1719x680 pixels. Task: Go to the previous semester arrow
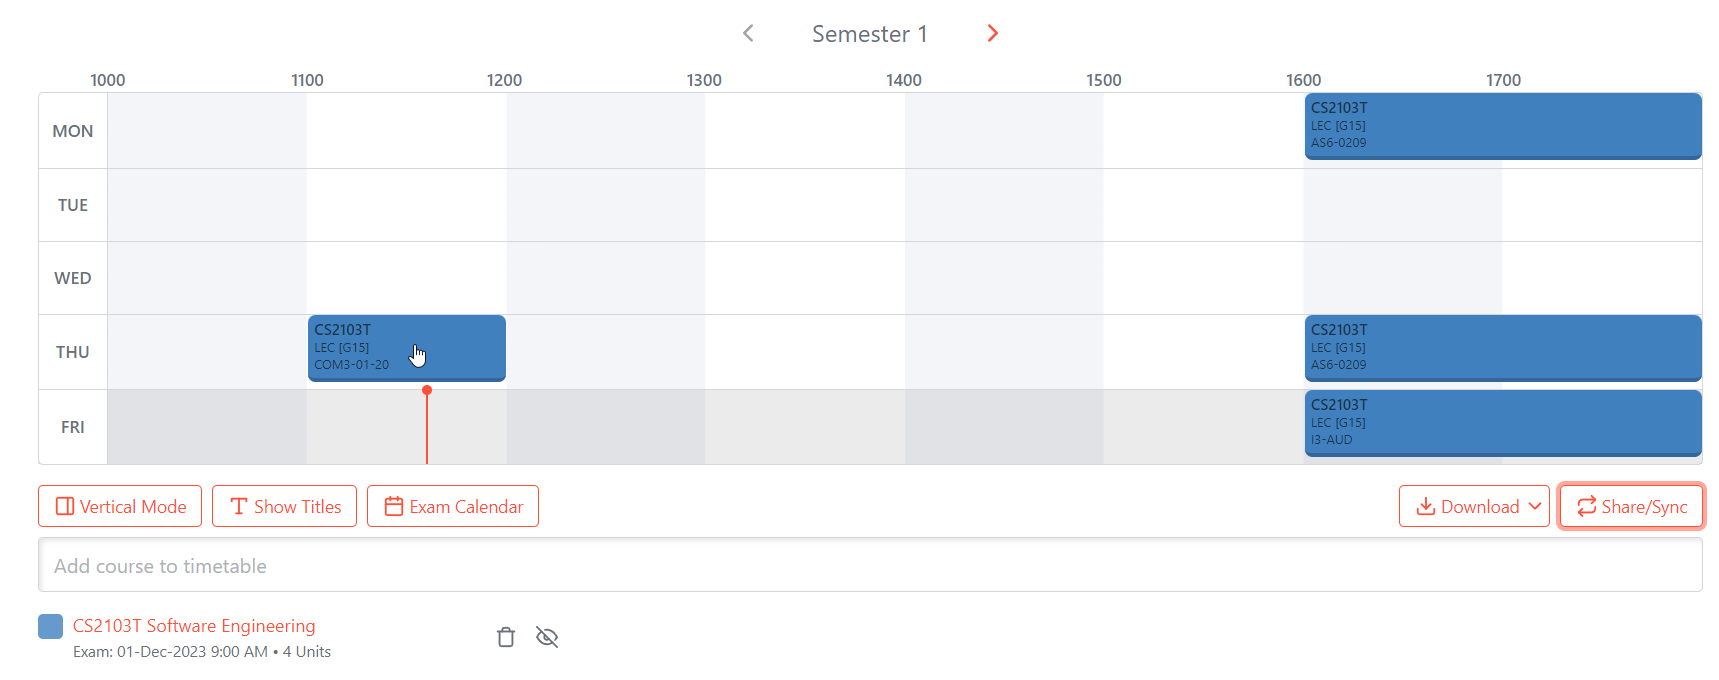click(748, 34)
